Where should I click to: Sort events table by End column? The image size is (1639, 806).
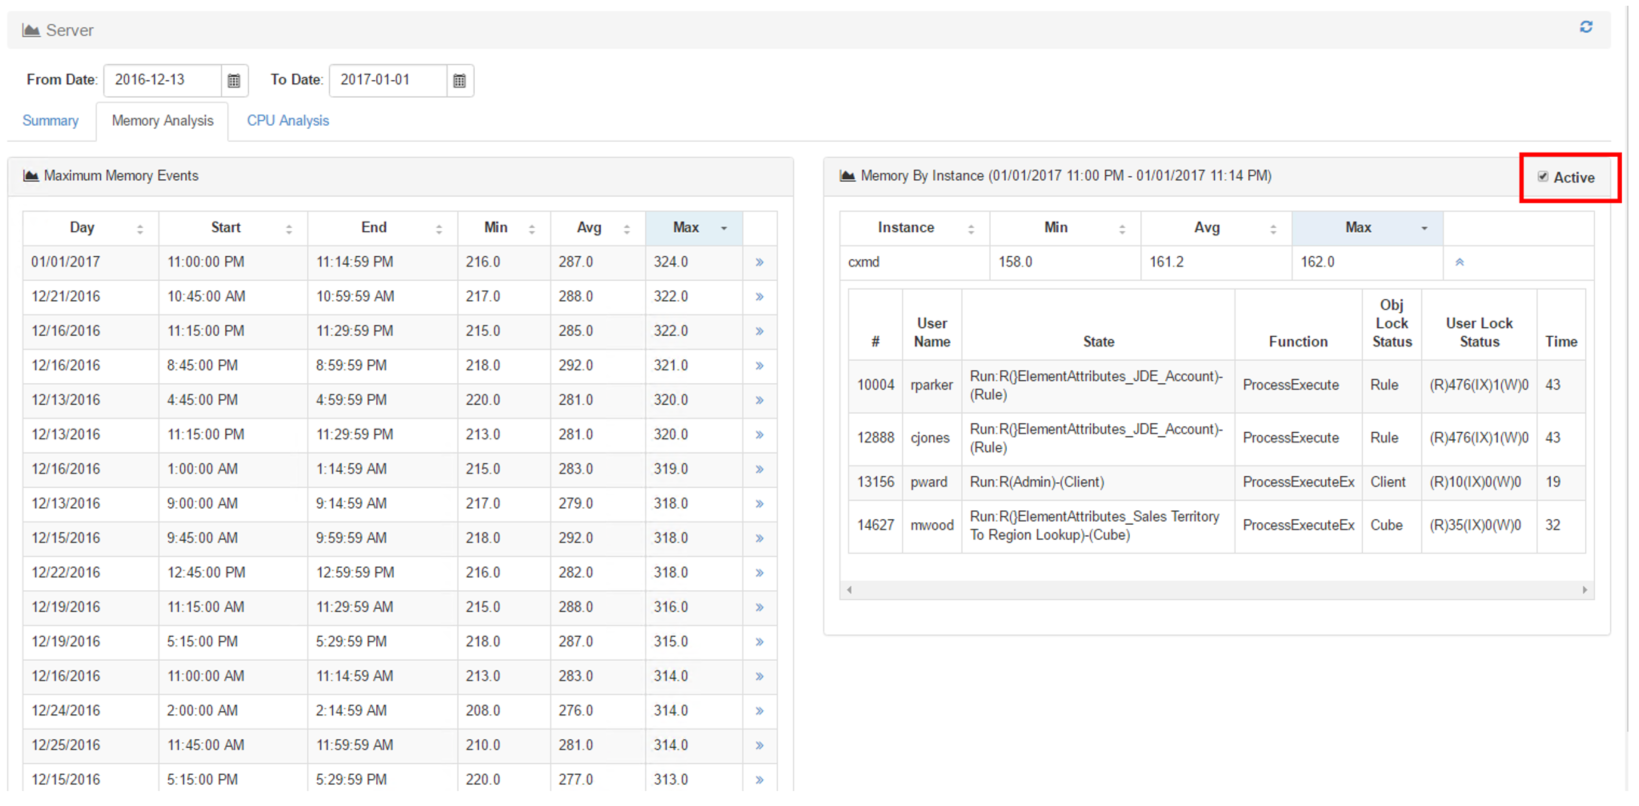382,228
